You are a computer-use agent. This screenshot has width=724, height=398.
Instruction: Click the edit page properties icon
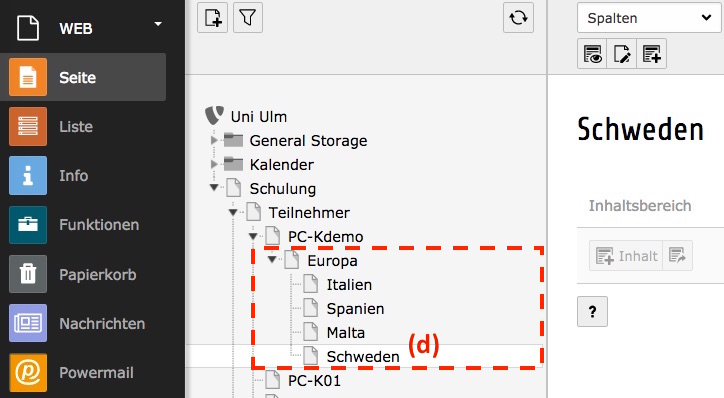[622, 54]
